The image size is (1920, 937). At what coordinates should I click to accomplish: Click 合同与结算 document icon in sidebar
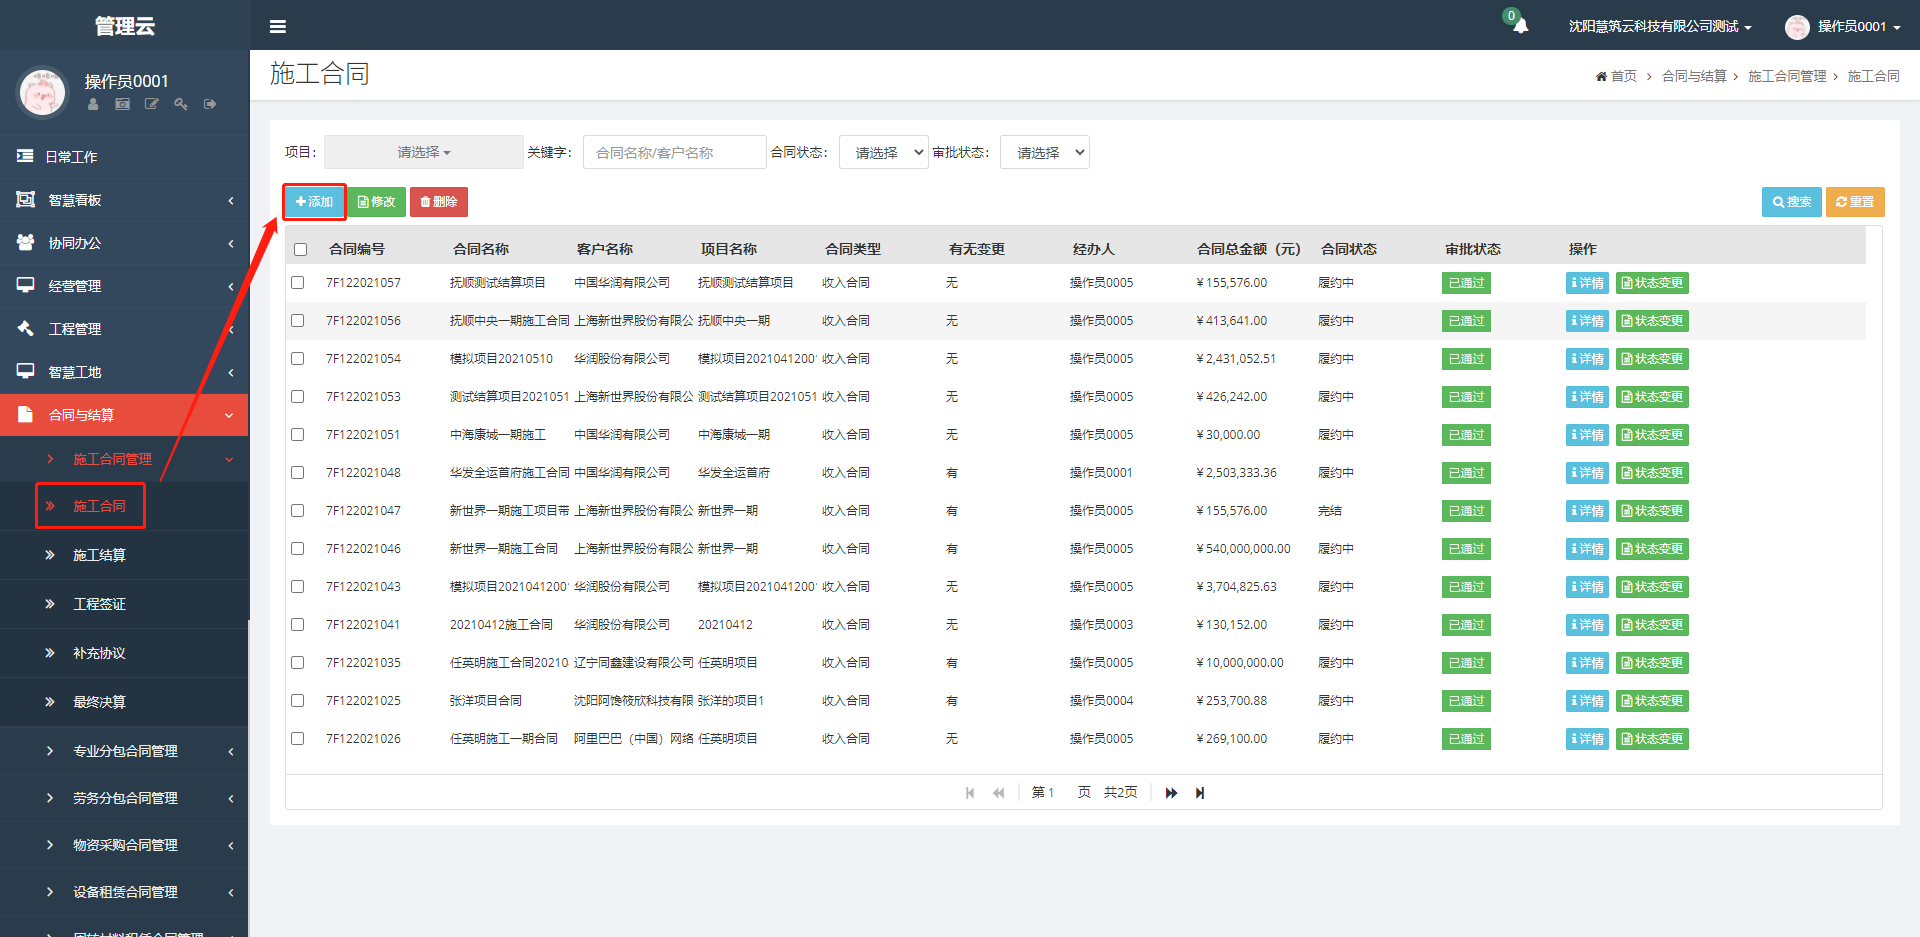point(25,414)
